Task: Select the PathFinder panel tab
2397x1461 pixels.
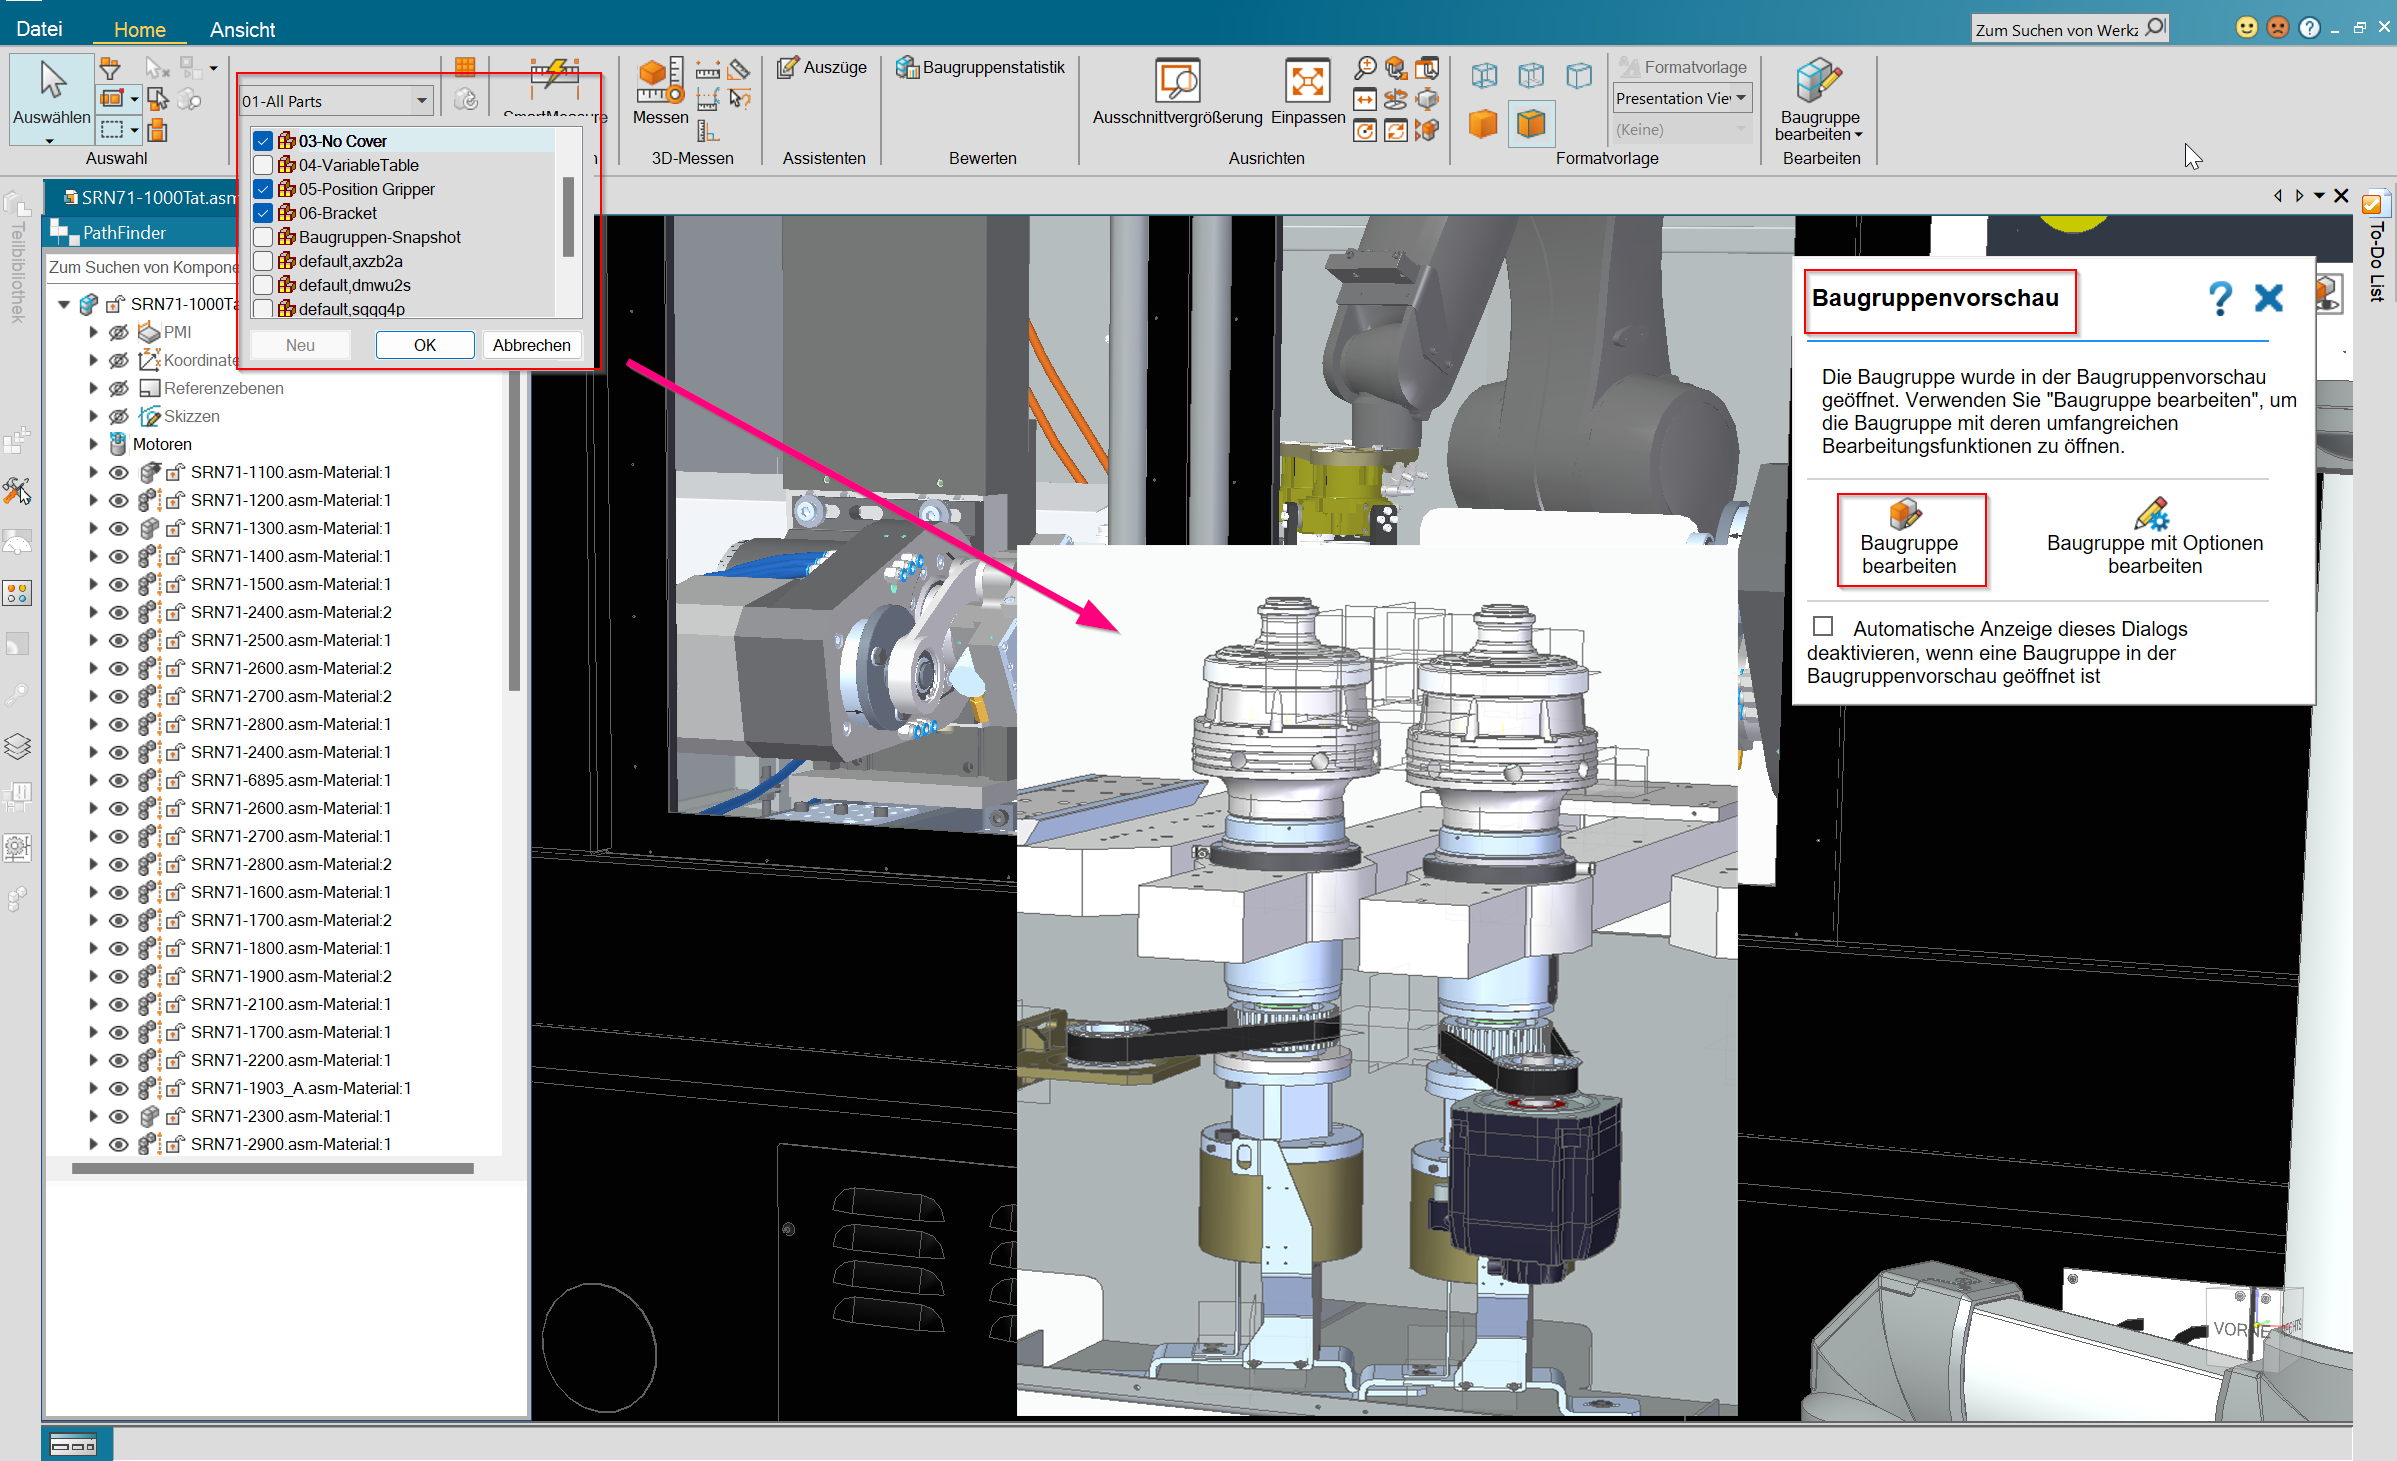Action: tap(123, 232)
